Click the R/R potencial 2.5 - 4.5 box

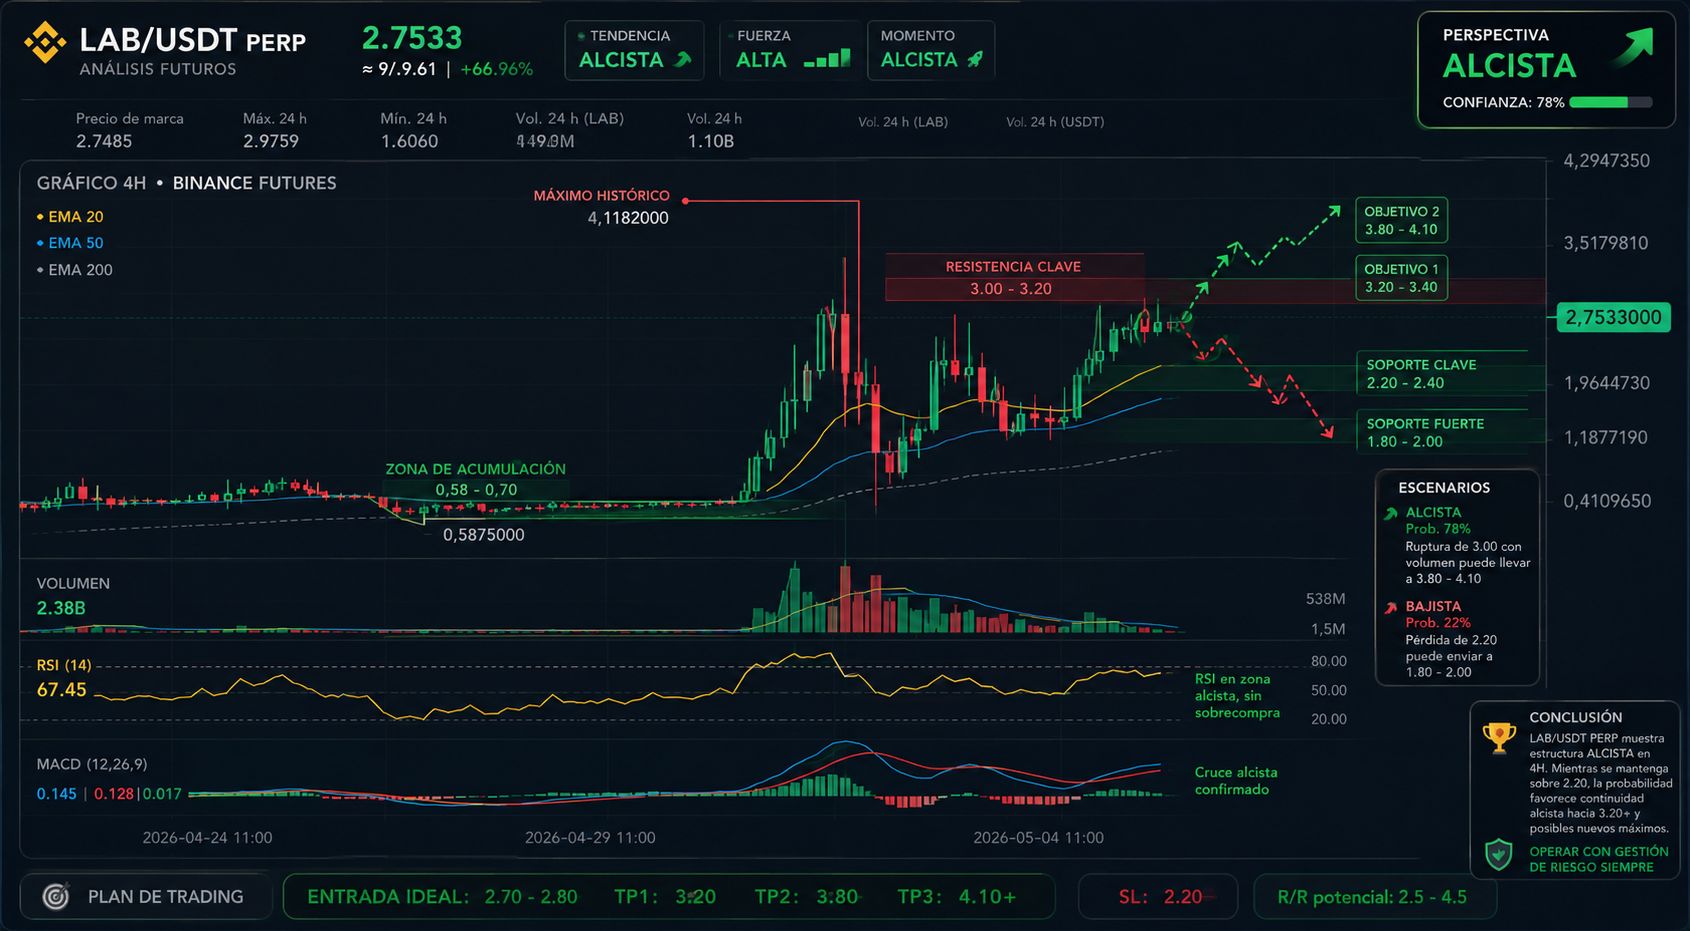[1374, 897]
